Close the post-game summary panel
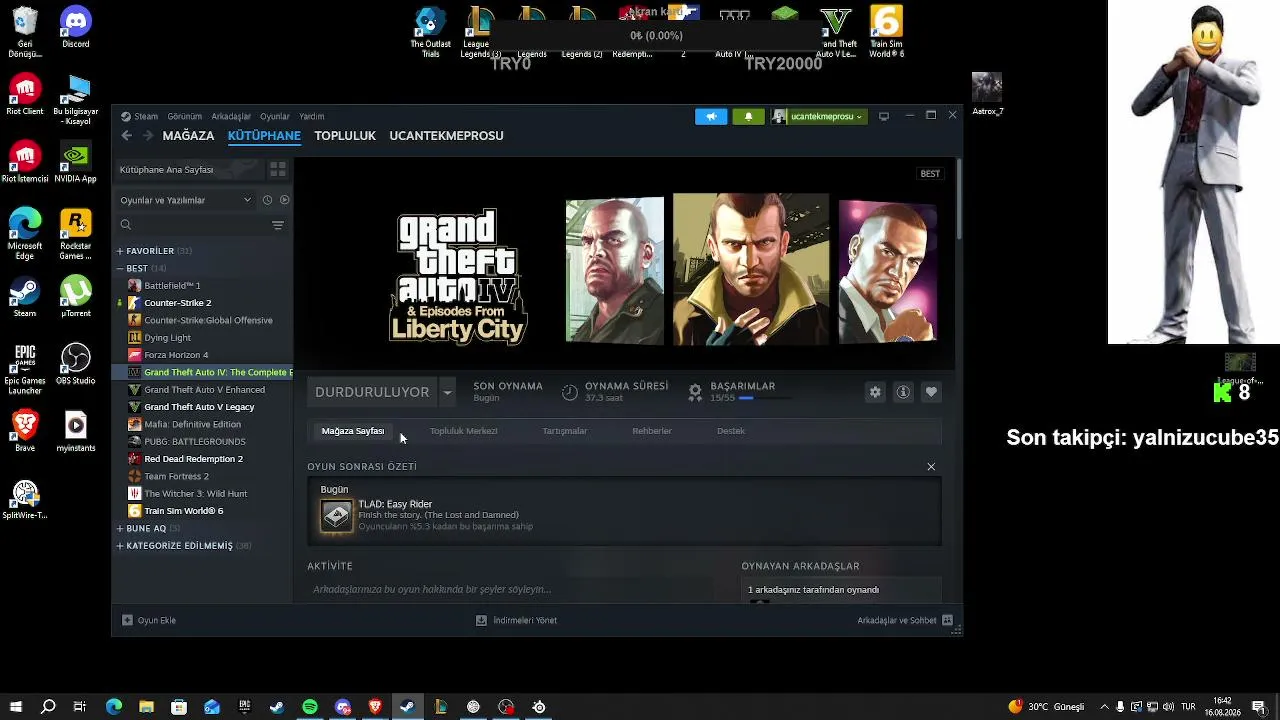Image resolution: width=1280 pixels, height=720 pixels. coord(931,467)
